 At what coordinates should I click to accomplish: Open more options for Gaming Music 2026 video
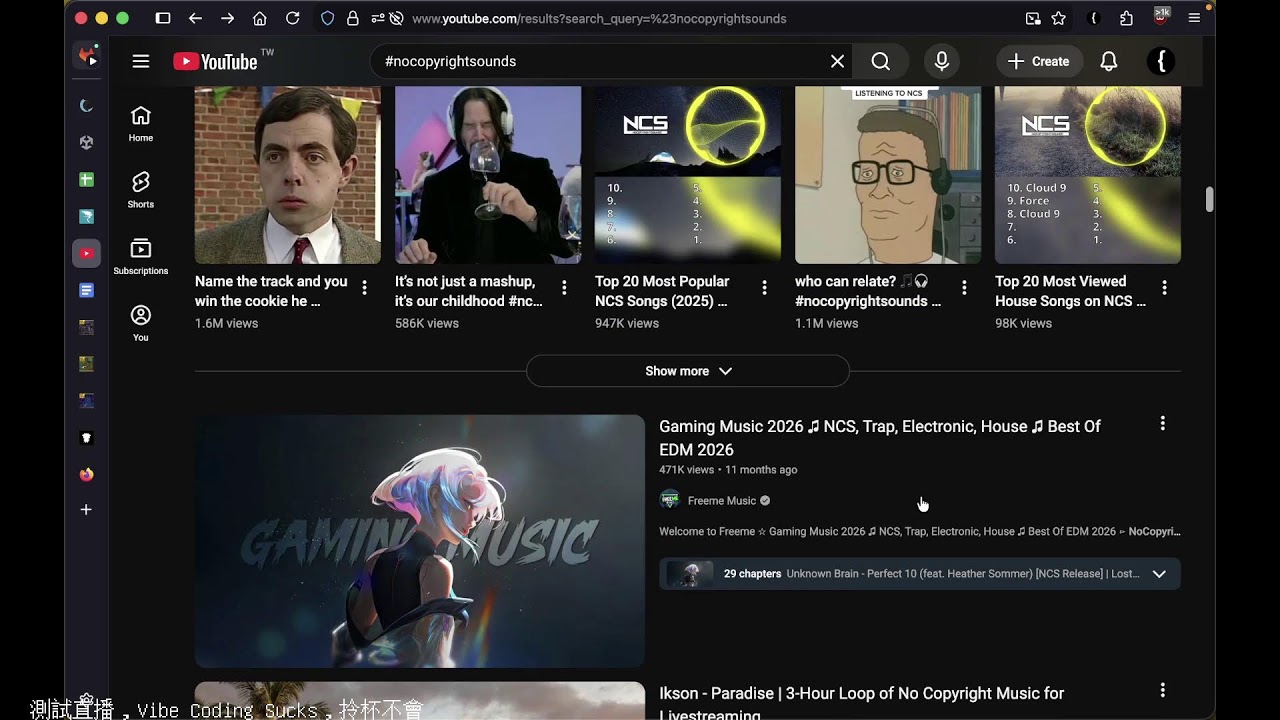[1162, 424]
